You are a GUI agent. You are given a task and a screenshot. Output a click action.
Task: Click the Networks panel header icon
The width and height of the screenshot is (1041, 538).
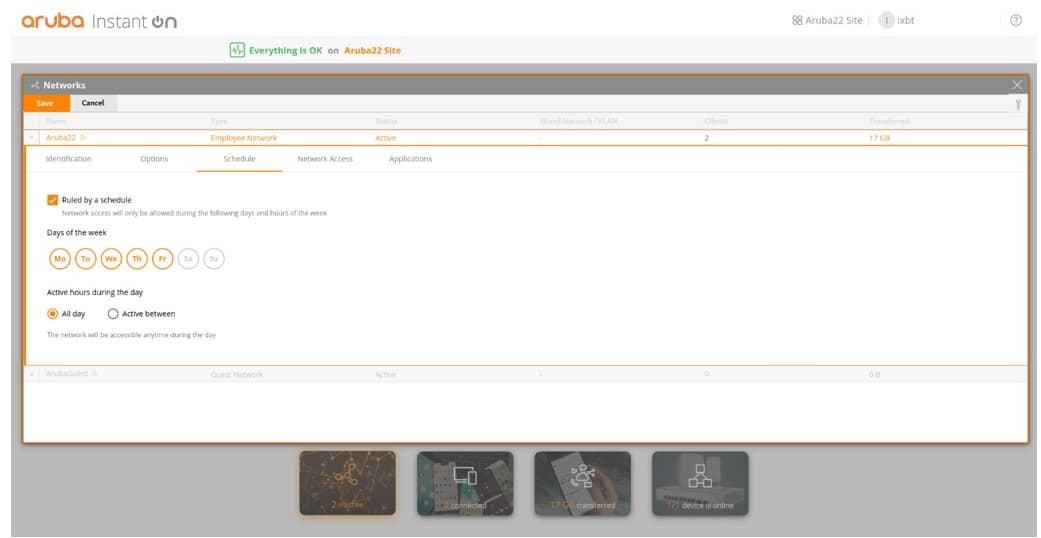35,85
